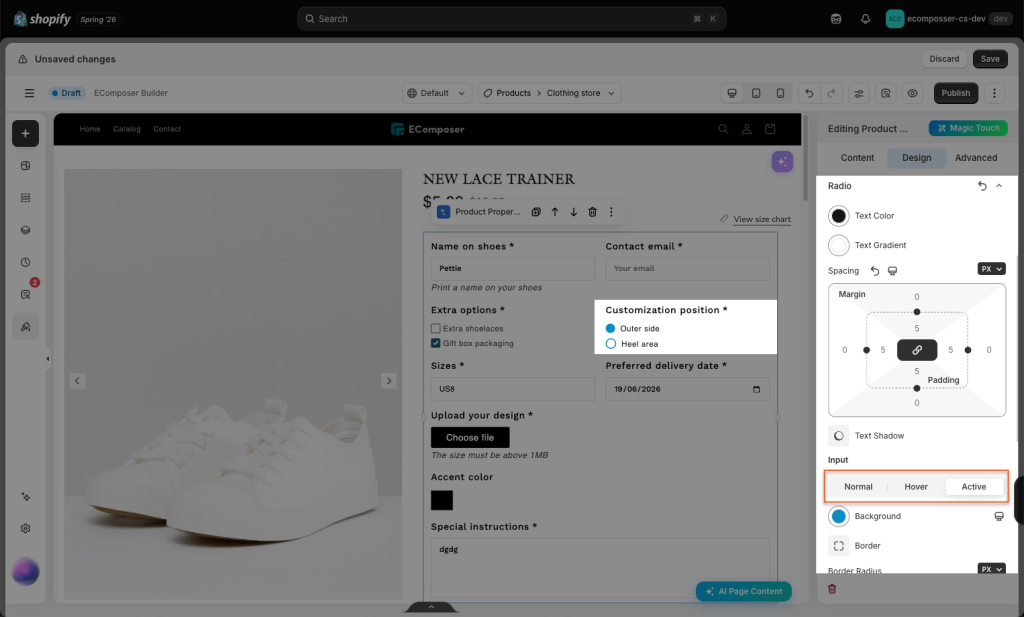Screen dimensions: 1024x617
Task: Open the blue Background color swatch
Action: pos(839,516)
